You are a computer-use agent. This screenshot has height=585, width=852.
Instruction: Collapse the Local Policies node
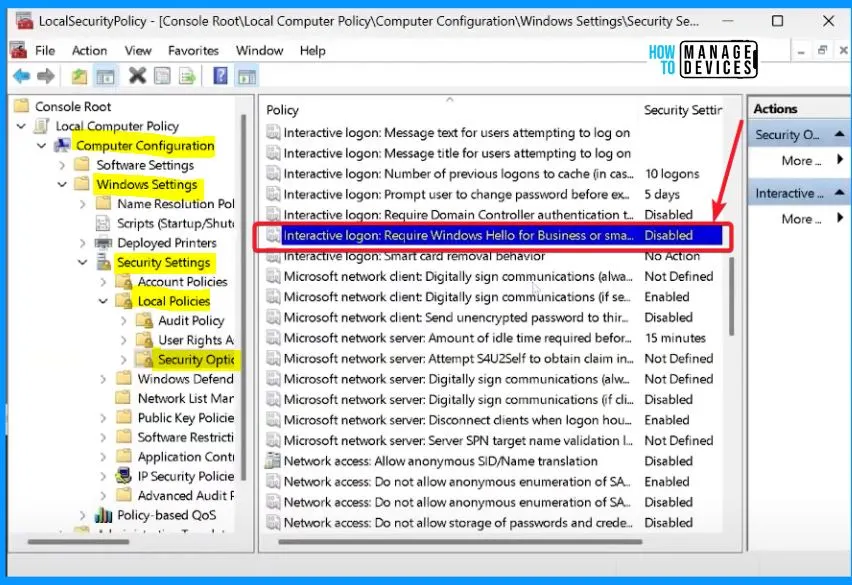(x=103, y=301)
